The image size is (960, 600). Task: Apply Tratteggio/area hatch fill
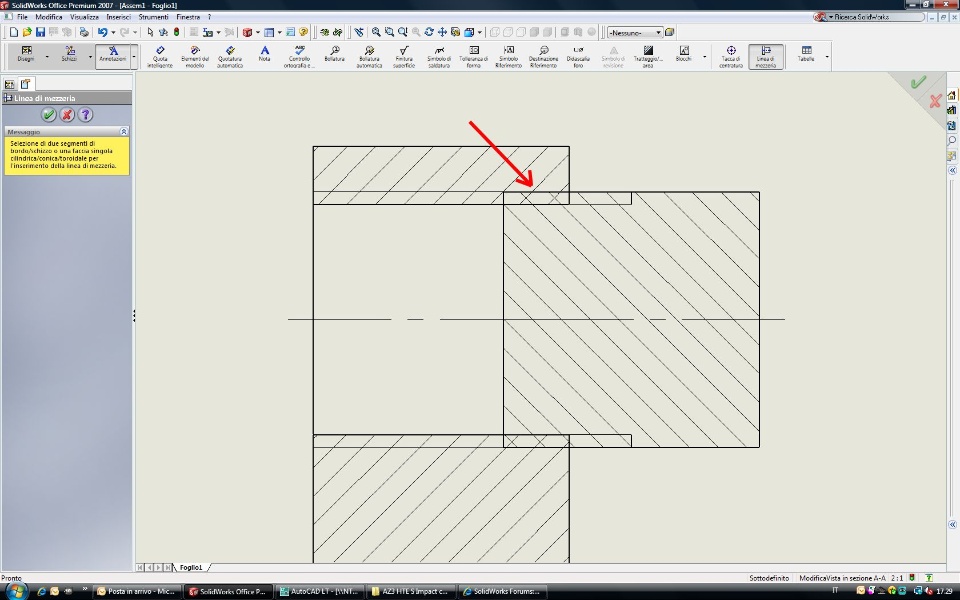click(x=648, y=56)
